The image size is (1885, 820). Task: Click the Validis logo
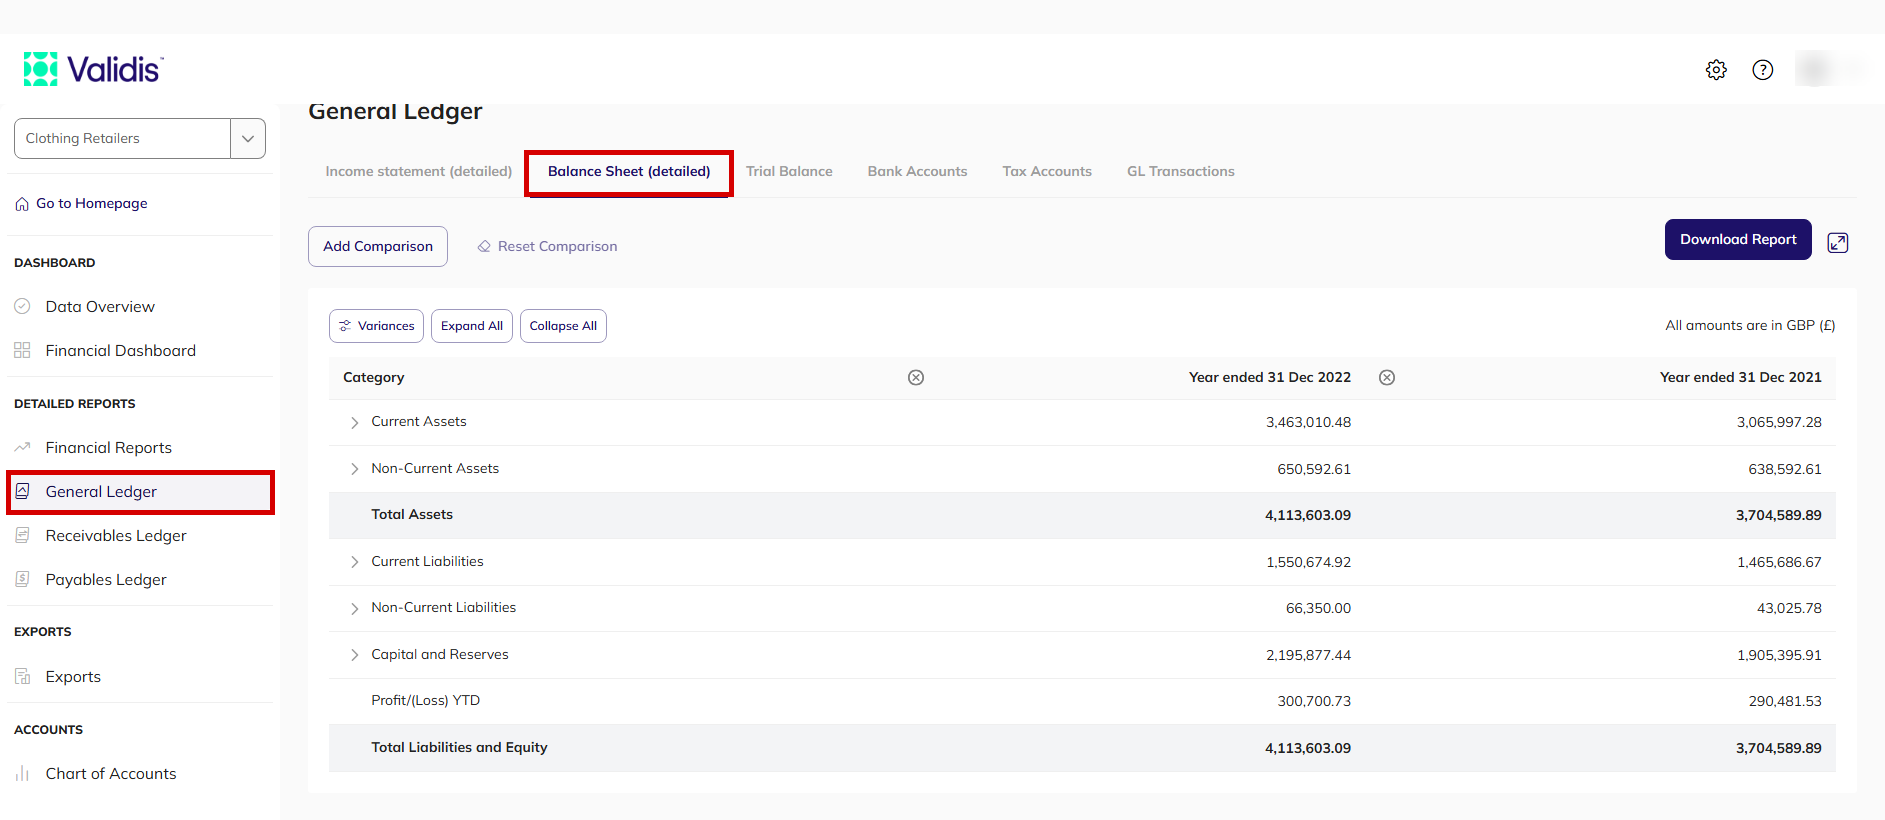coord(93,69)
